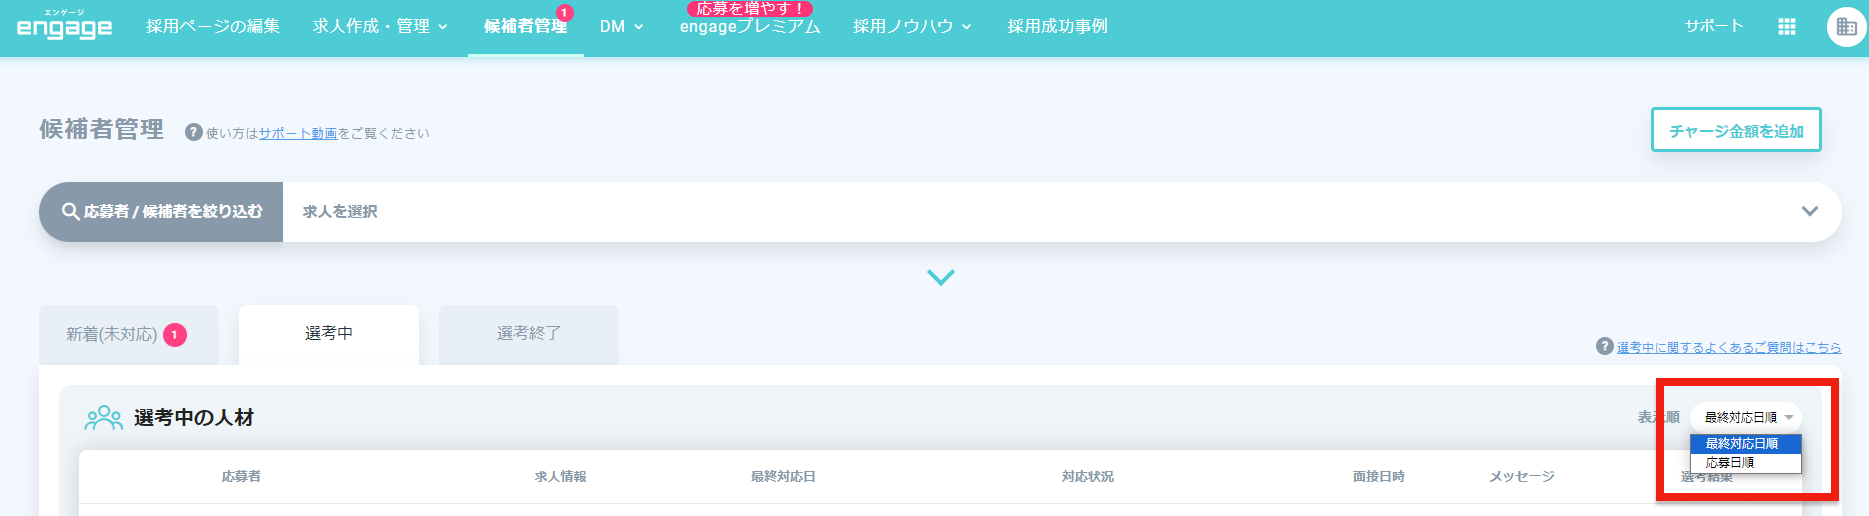Switch to the 新着(未対応) tab

coord(128,335)
